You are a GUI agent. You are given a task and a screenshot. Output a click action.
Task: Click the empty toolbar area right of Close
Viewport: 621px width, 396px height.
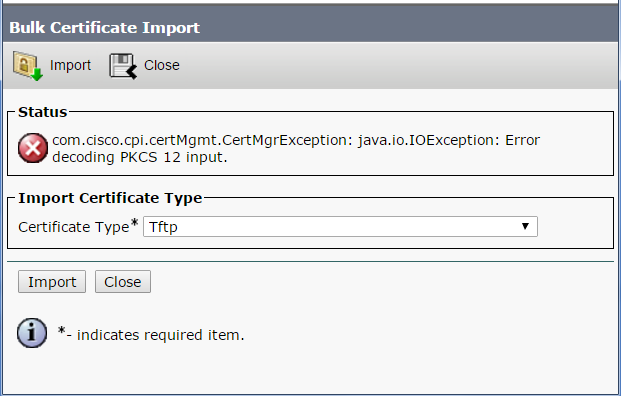396,65
